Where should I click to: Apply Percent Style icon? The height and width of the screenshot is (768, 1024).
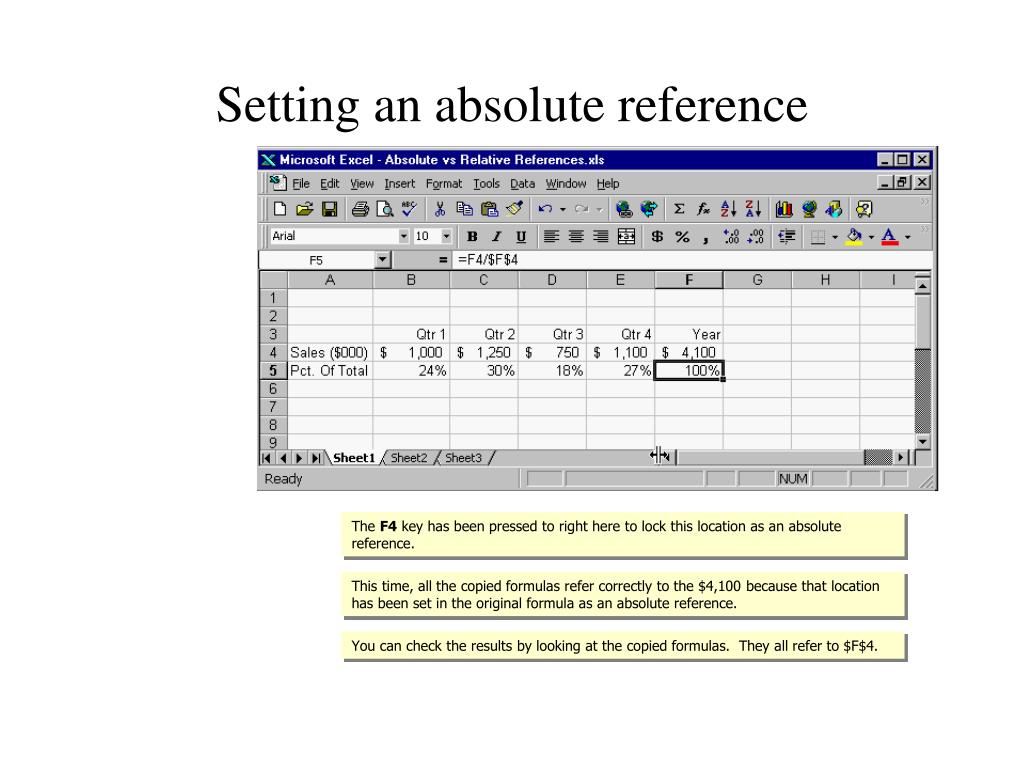click(x=682, y=236)
